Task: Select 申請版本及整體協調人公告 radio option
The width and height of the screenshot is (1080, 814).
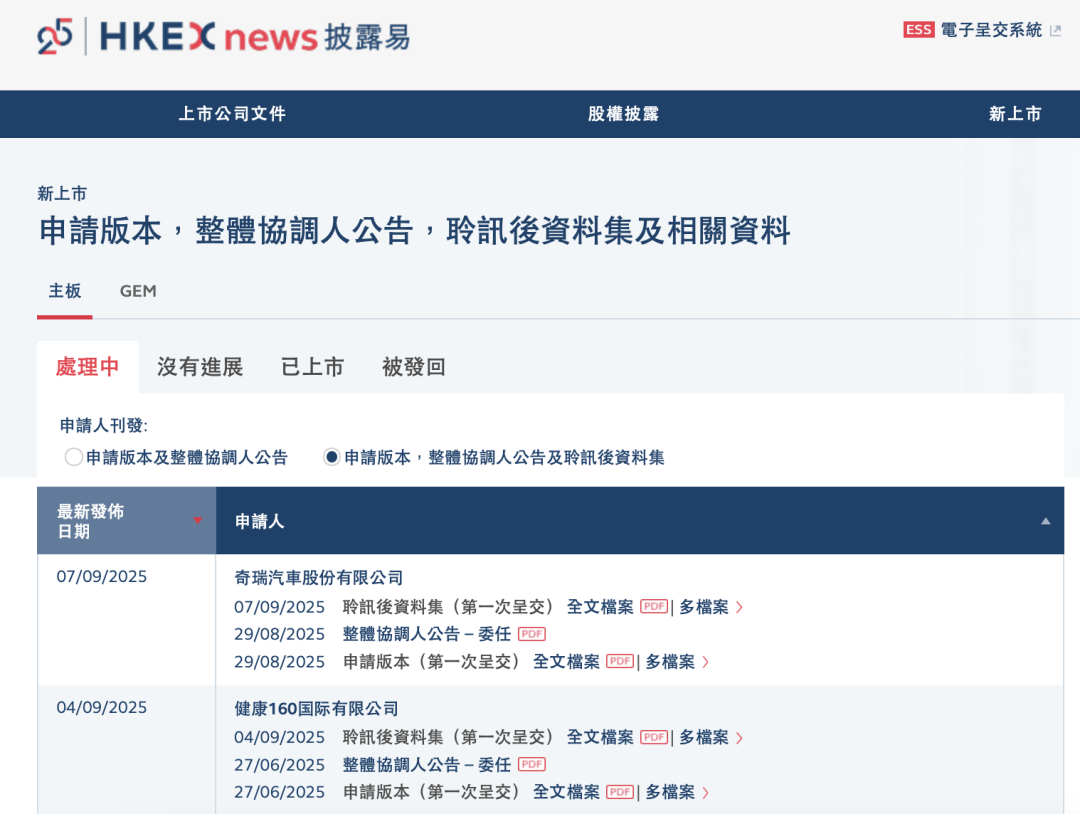Action: point(74,457)
